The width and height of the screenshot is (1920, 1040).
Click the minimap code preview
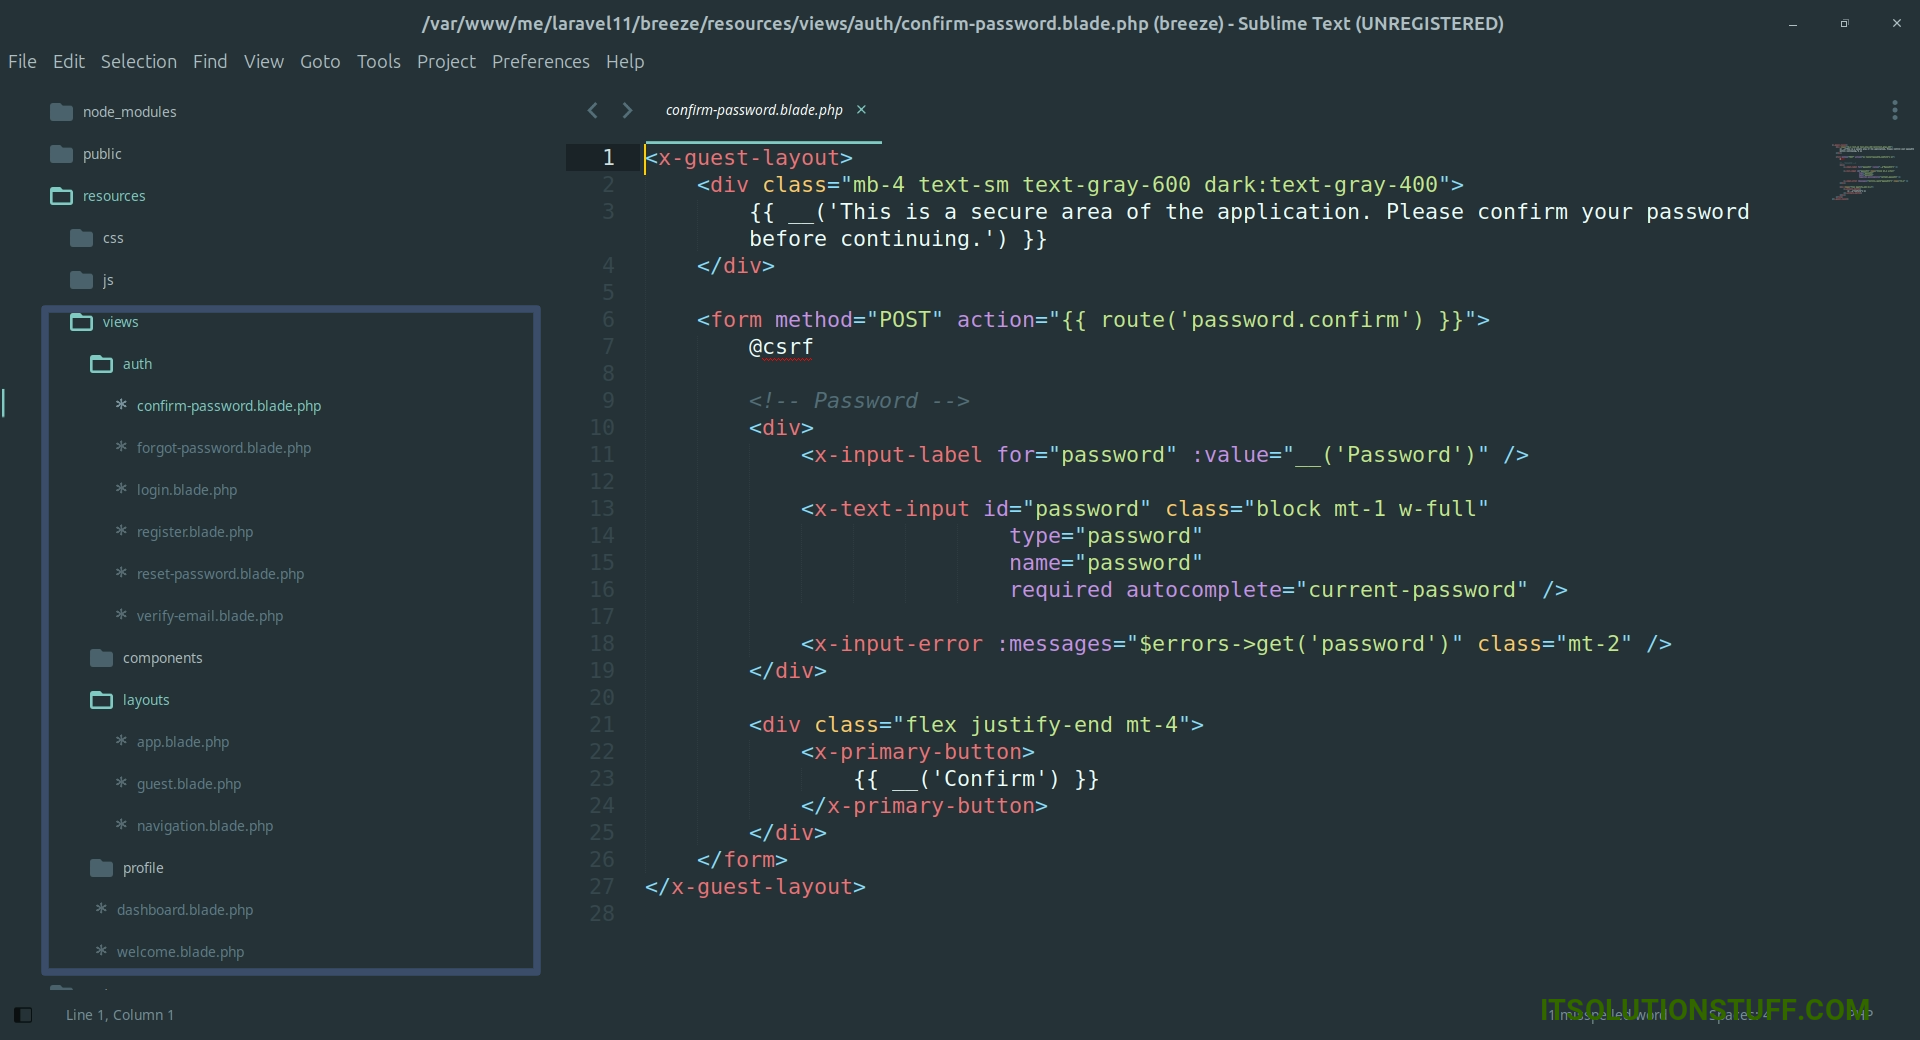point(1873,172)
